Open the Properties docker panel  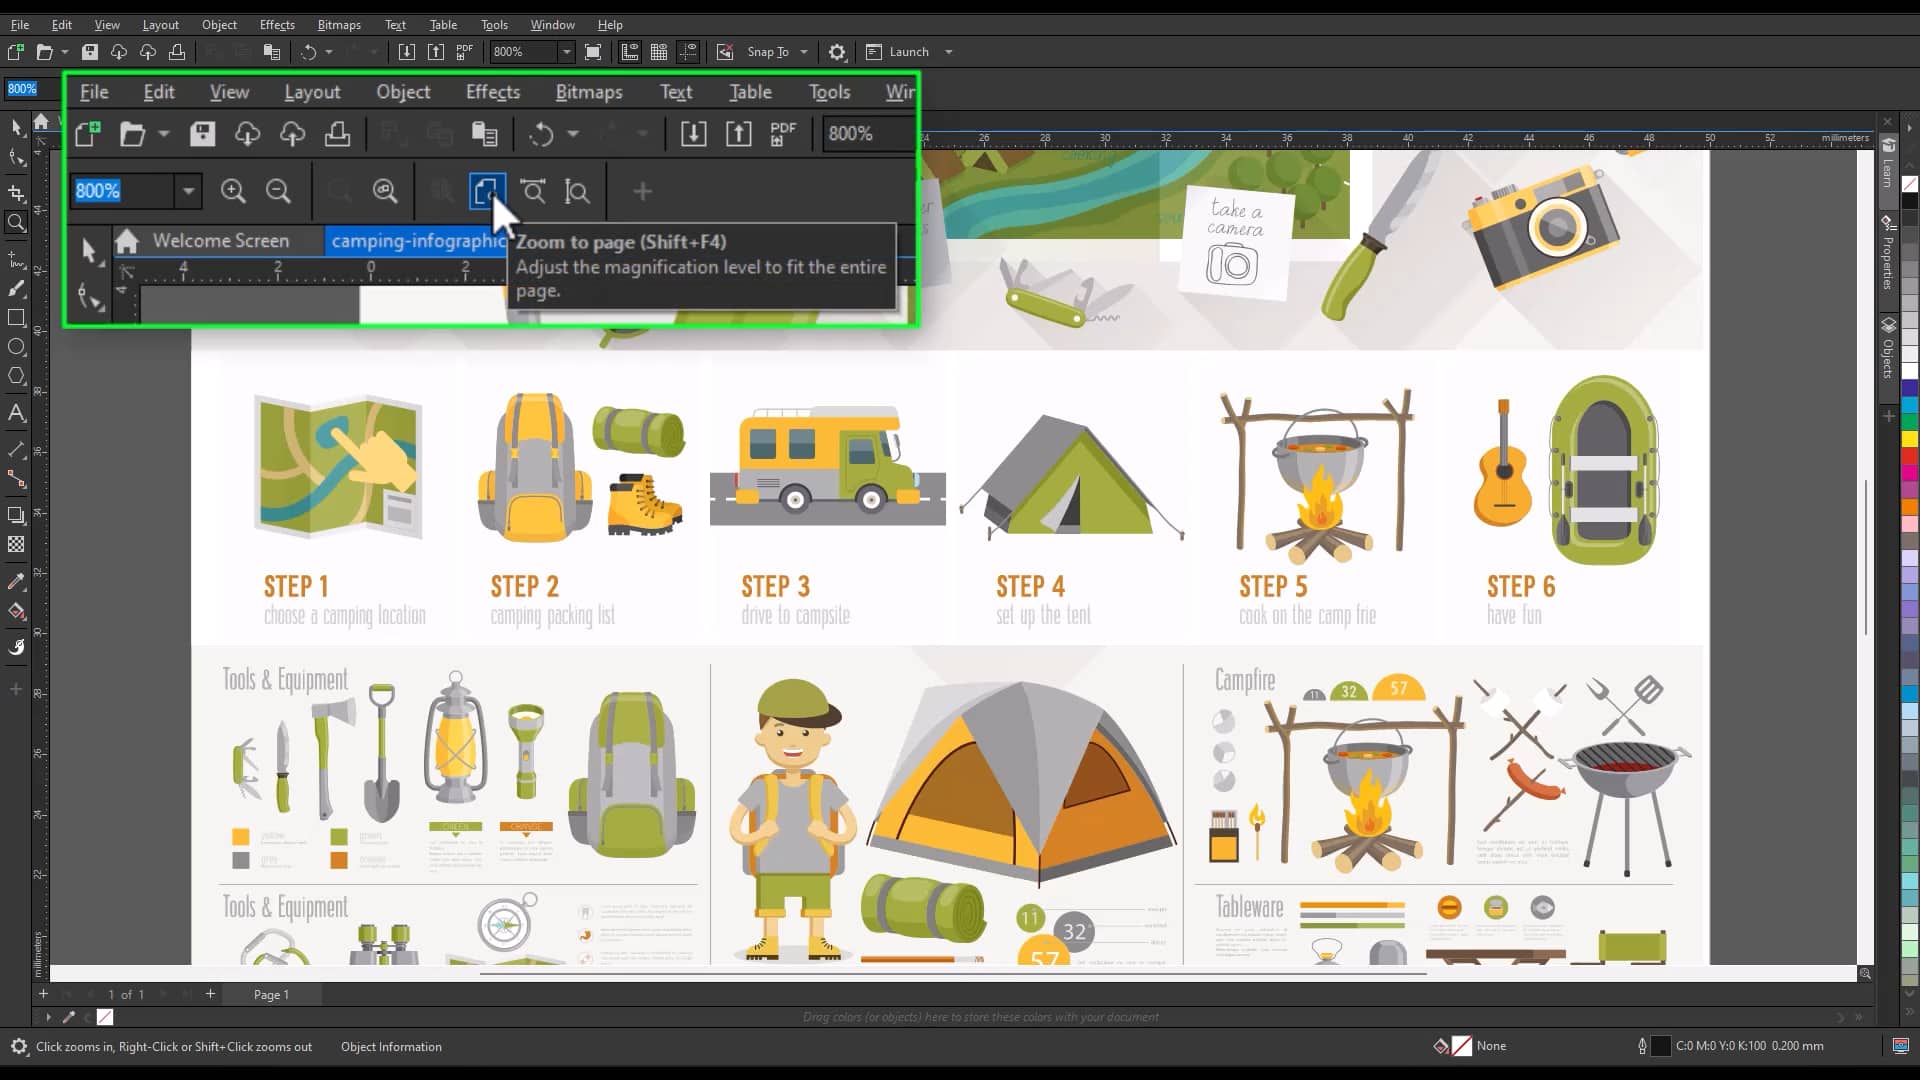coord(1889,258)
